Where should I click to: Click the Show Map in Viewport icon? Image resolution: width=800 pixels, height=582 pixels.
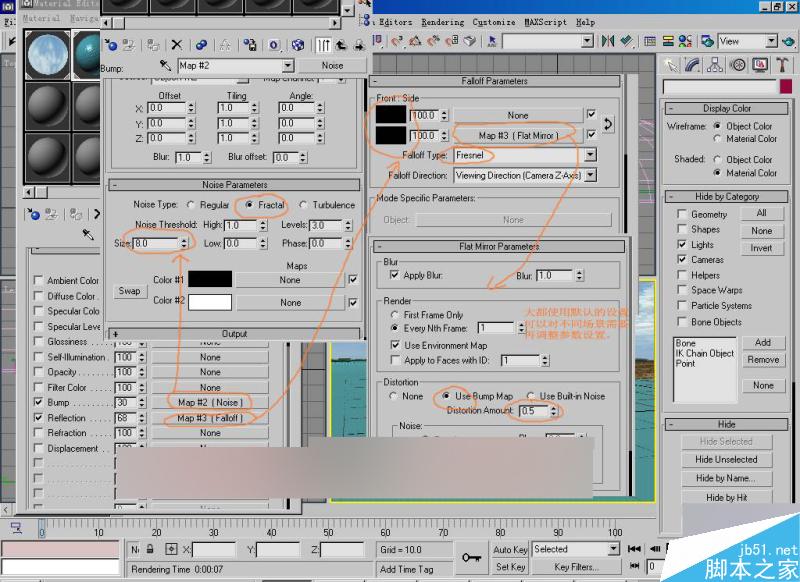(299, 45)
